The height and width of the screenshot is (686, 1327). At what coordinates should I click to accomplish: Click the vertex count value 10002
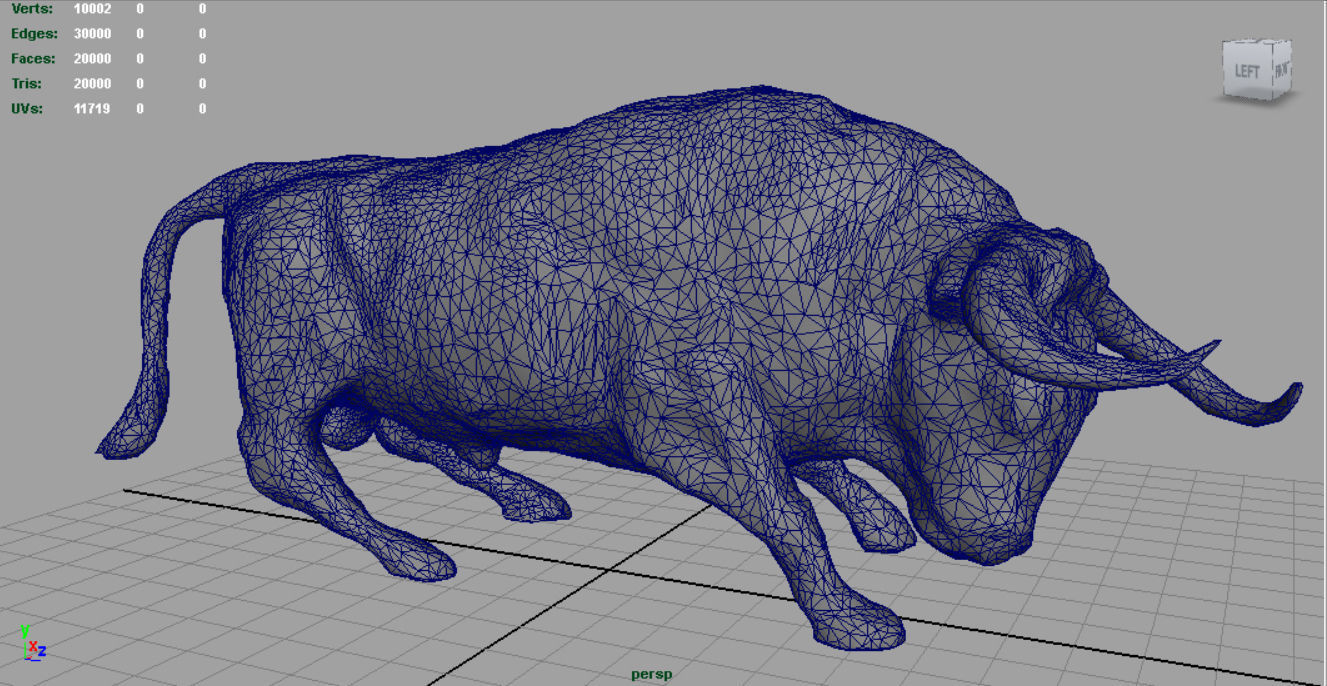pos(92,9)
